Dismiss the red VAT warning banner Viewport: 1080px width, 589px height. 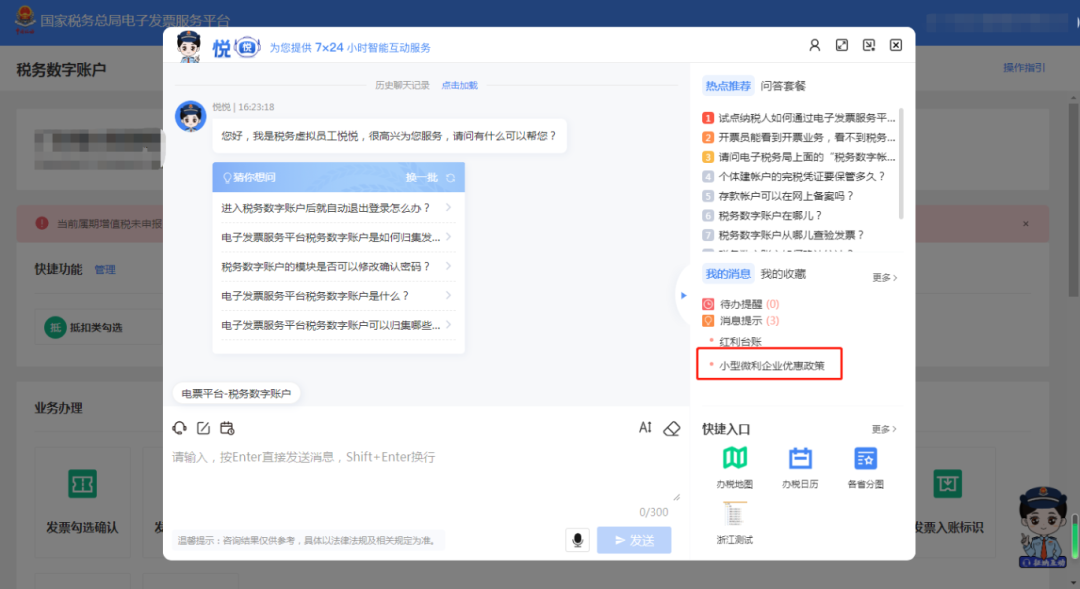pyautogui.click(x=1026, y=224)
